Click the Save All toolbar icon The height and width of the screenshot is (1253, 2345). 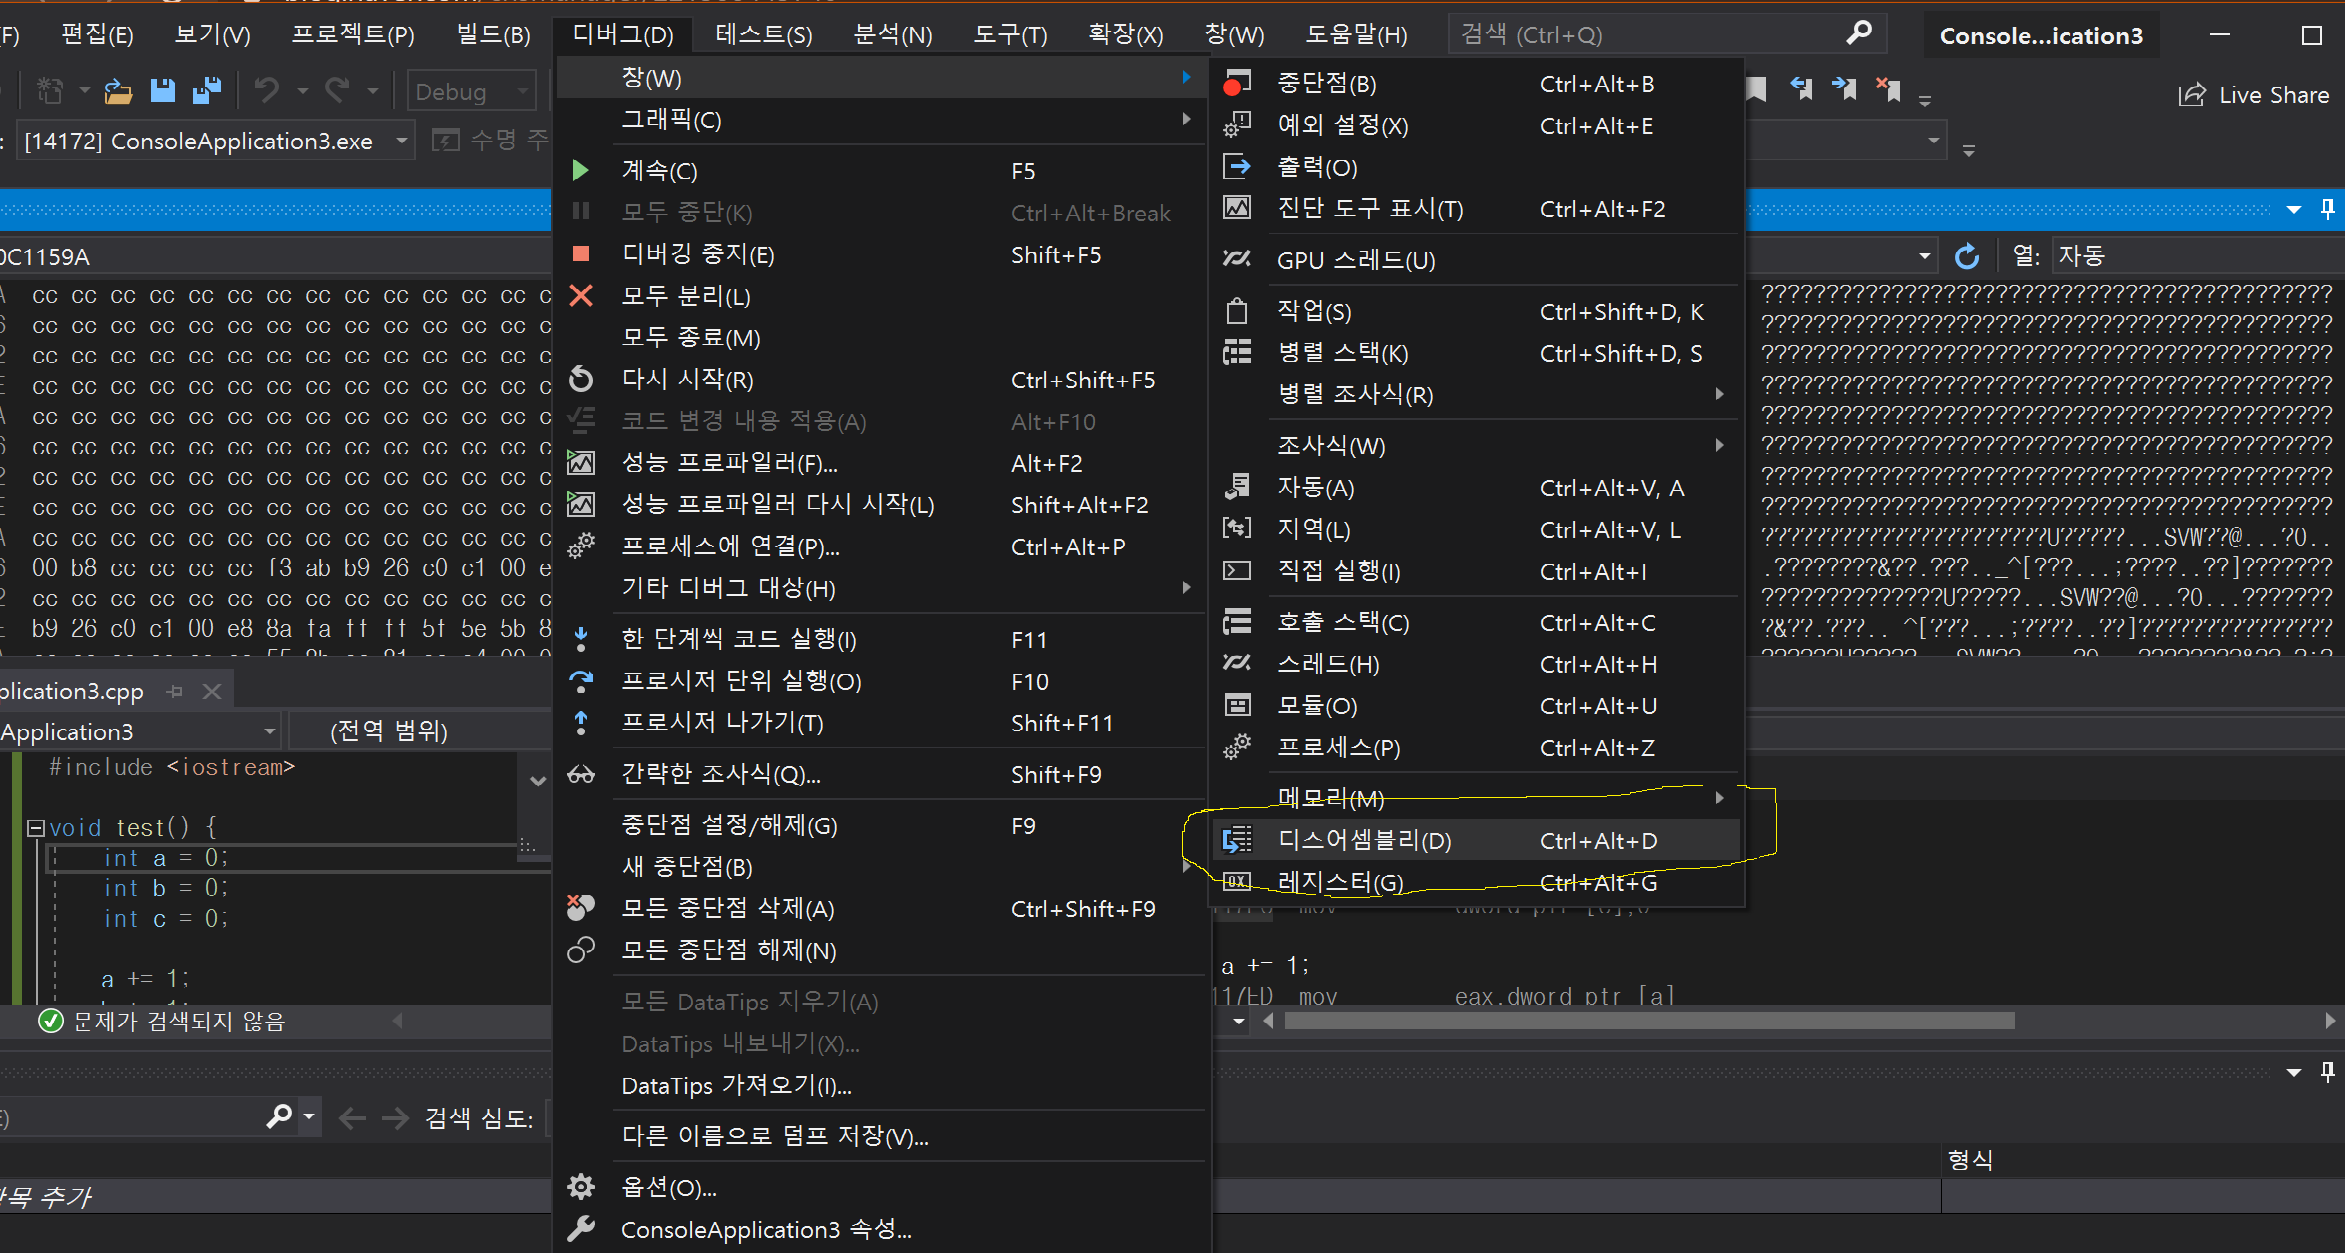[x=207, y=91]
